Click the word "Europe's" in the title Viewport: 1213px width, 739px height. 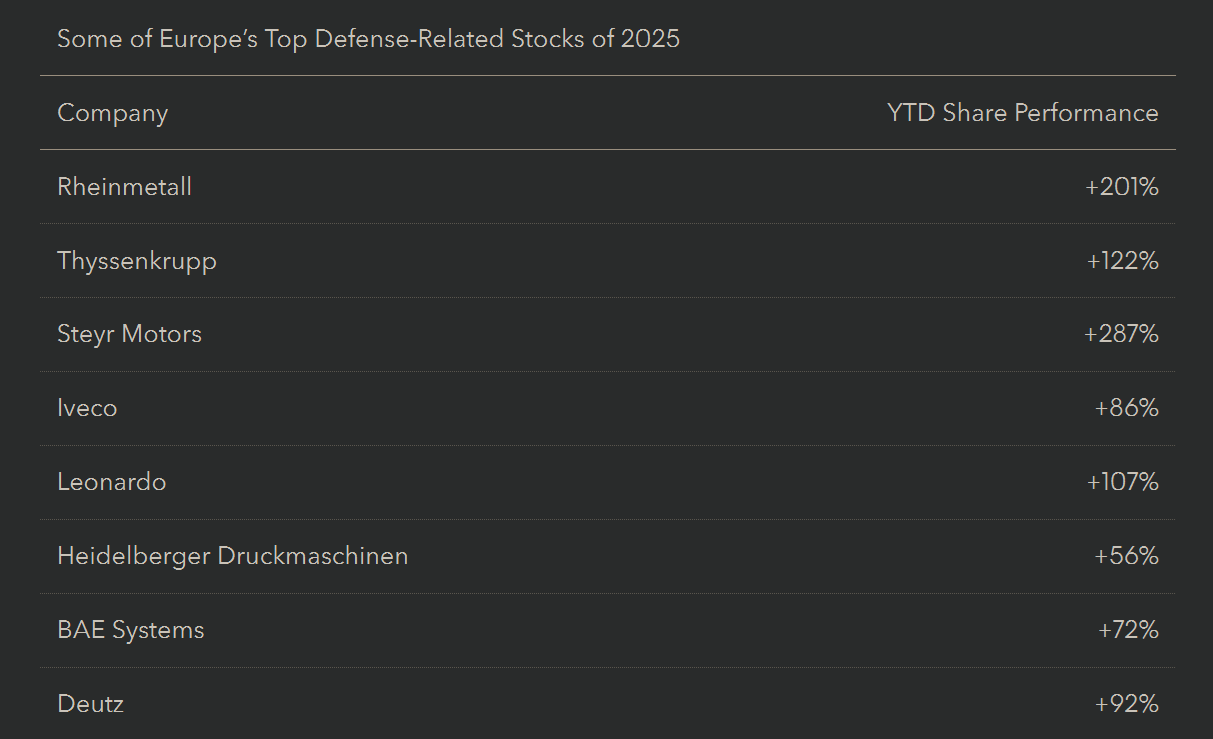pyautogui.click(x=206, y=39)
